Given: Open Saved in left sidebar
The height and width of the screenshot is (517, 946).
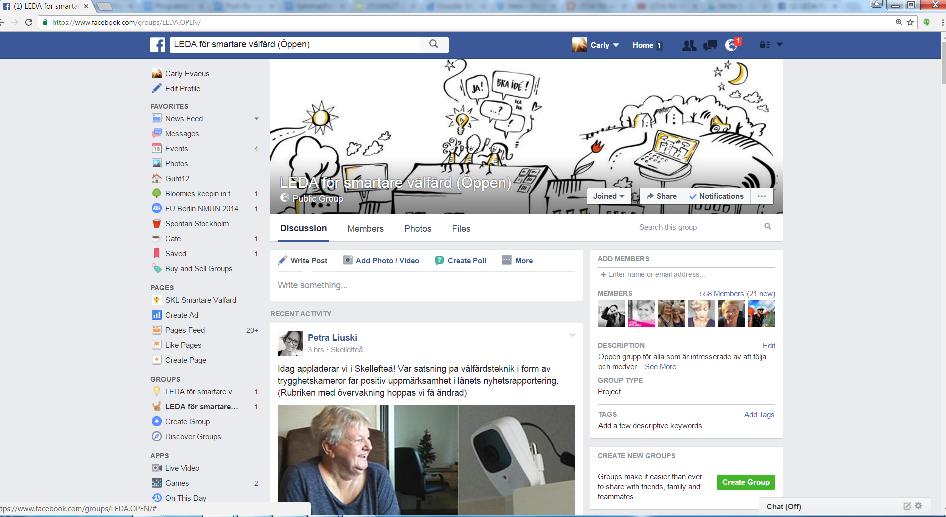Looking at the screenshot, I should pos(176,253).
